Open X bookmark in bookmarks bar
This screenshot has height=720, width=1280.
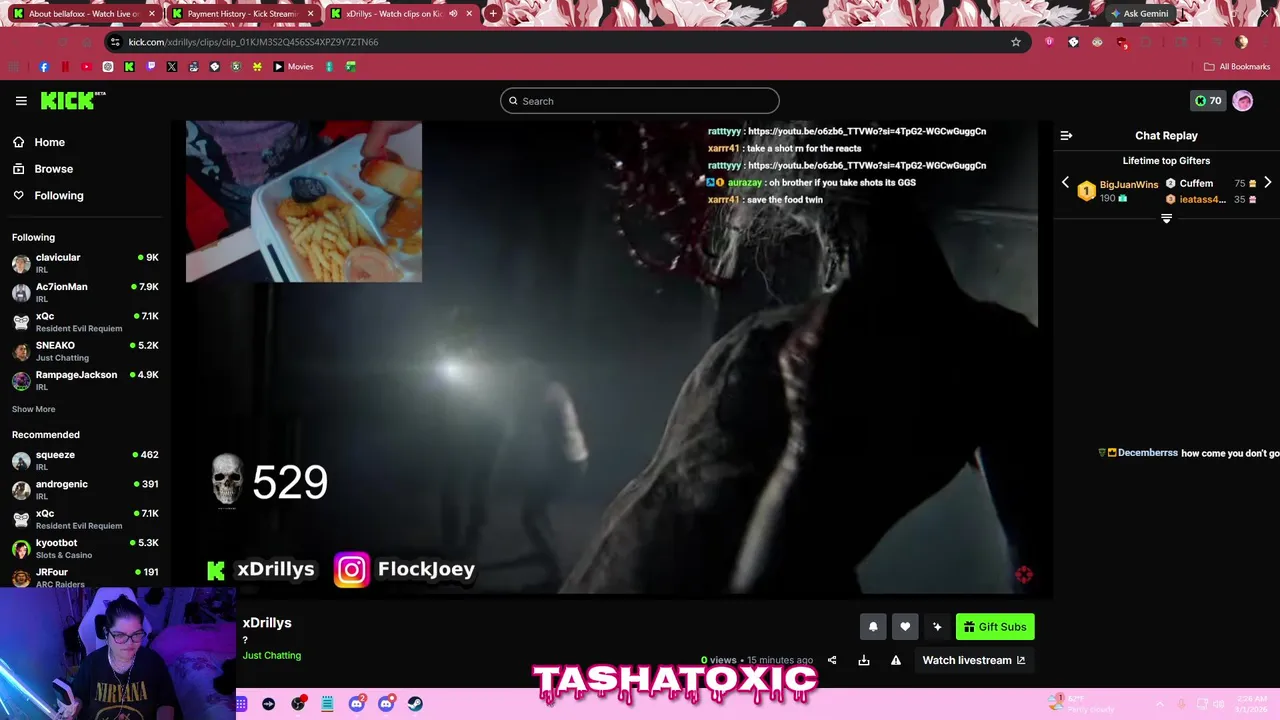tap(172, 67)
